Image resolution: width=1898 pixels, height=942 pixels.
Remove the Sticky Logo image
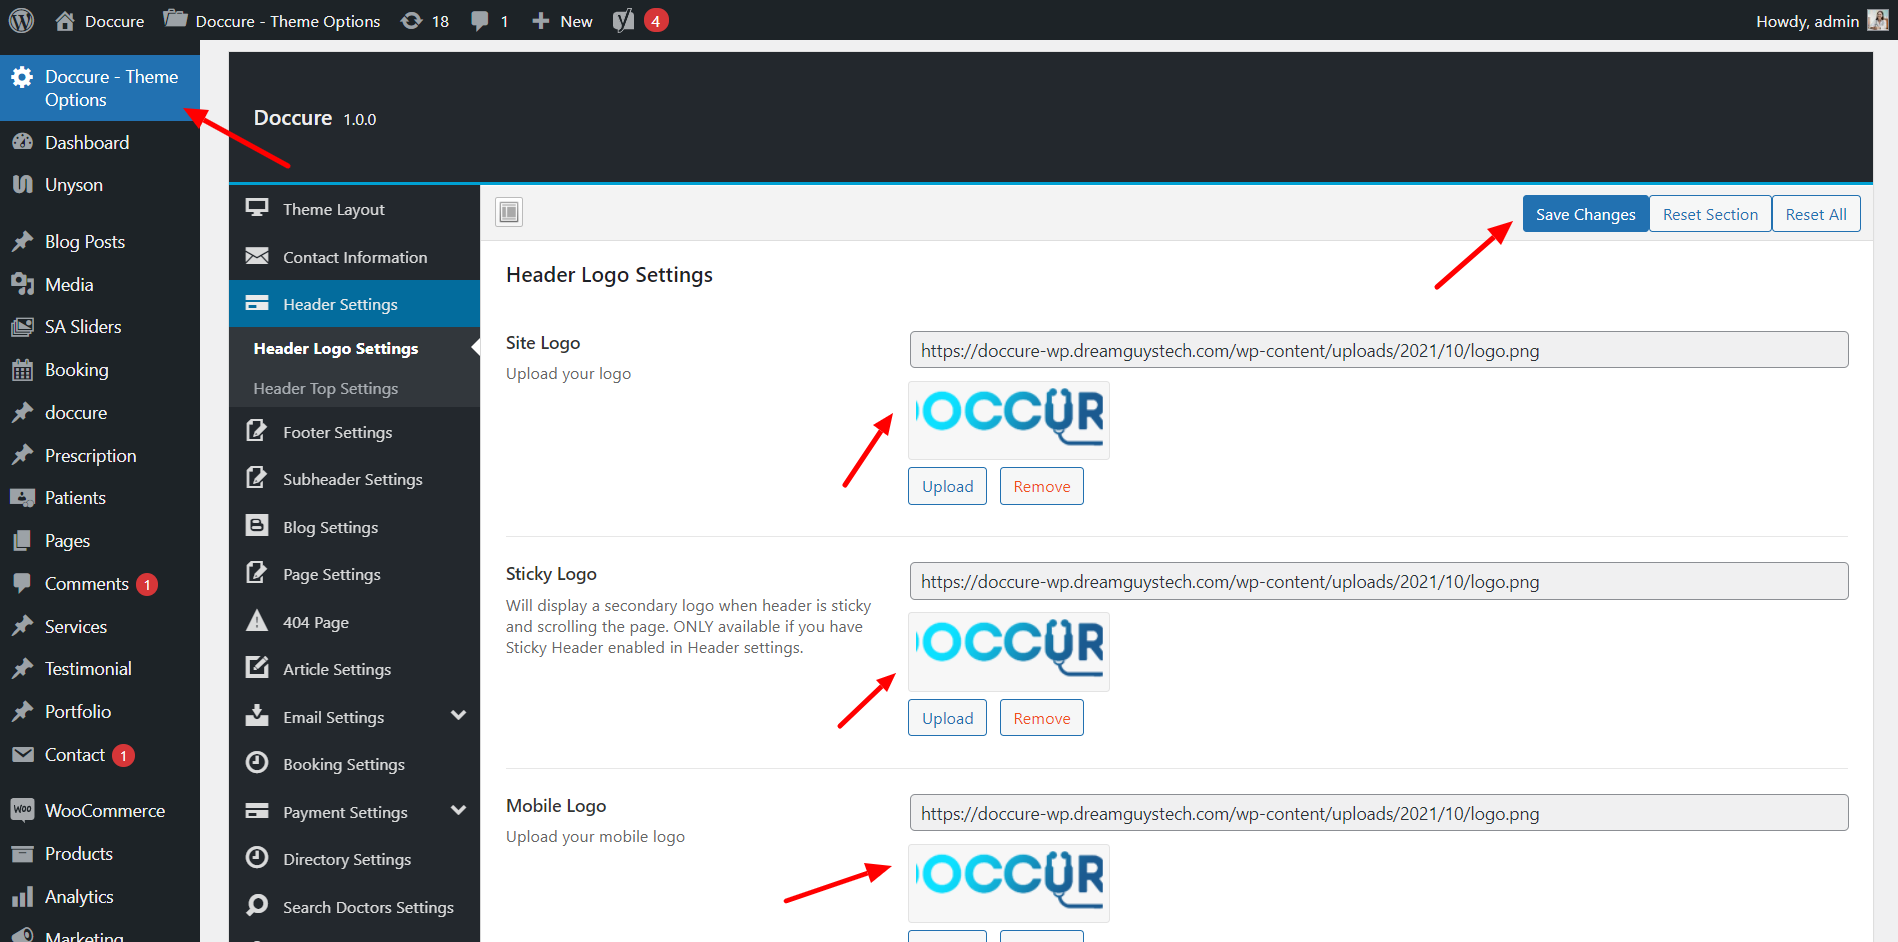1041,718
